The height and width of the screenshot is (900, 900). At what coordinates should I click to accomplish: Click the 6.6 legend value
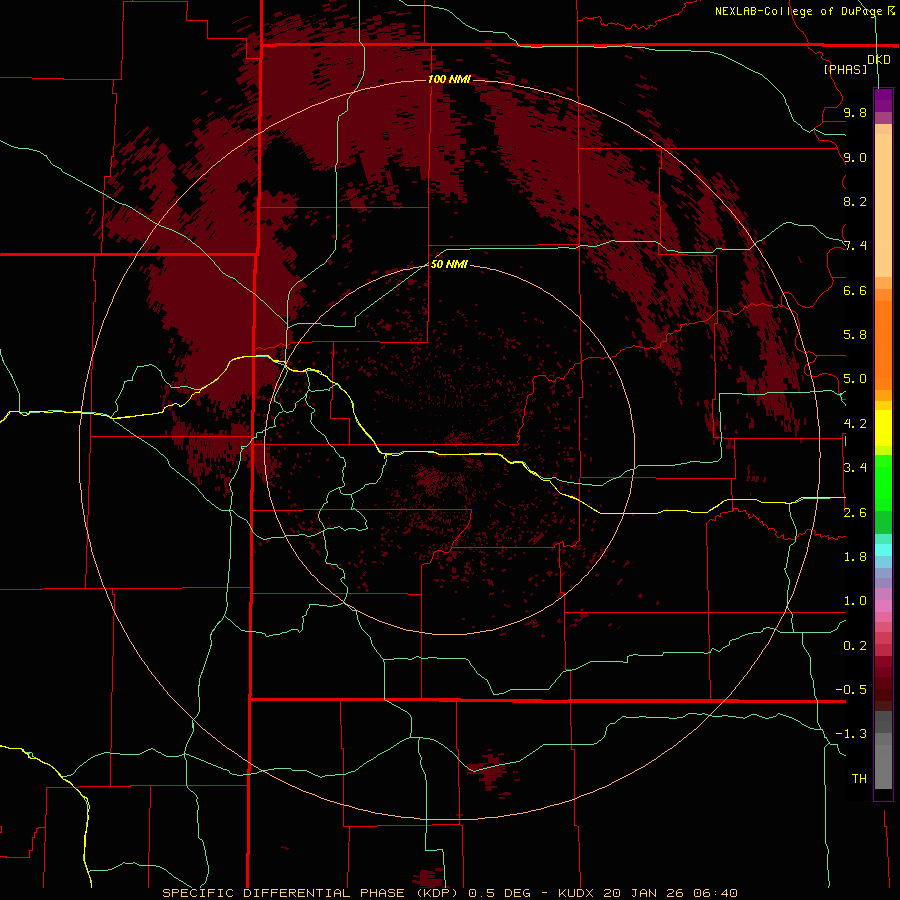(855, 290)
